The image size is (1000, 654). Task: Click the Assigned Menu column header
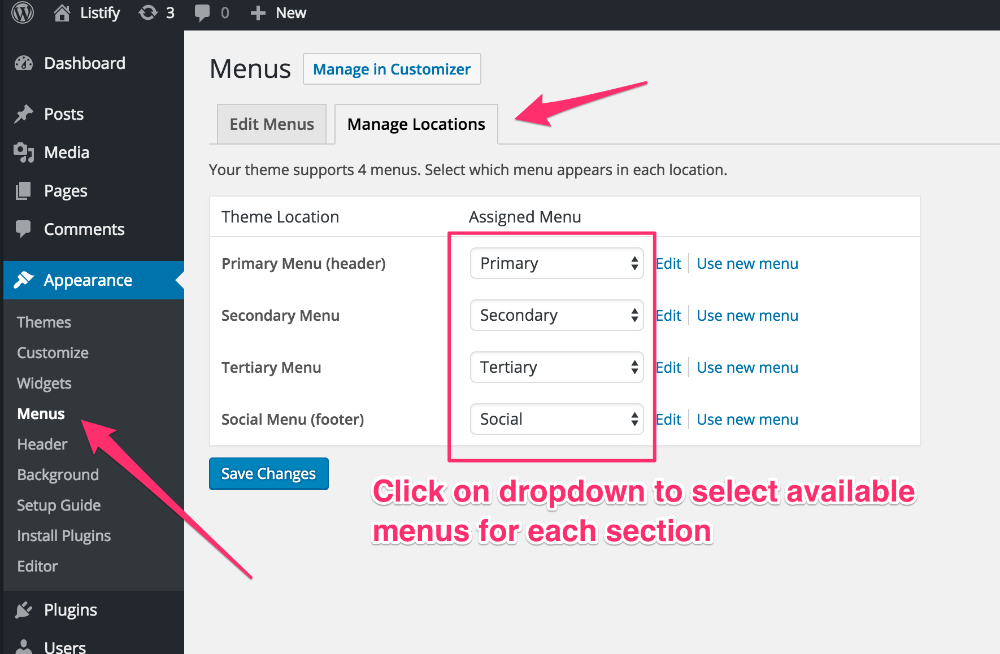[525, 217]
